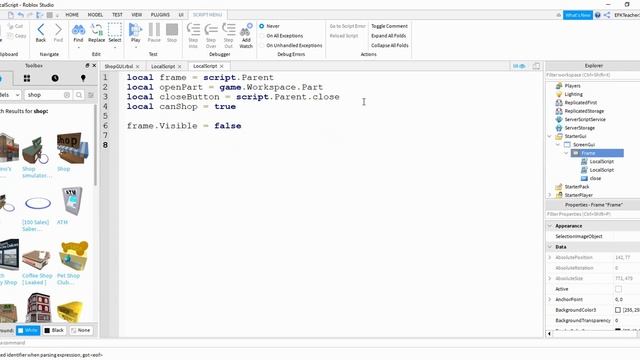
Task: Select the Never debug errors option
Action: coord(262,26)
